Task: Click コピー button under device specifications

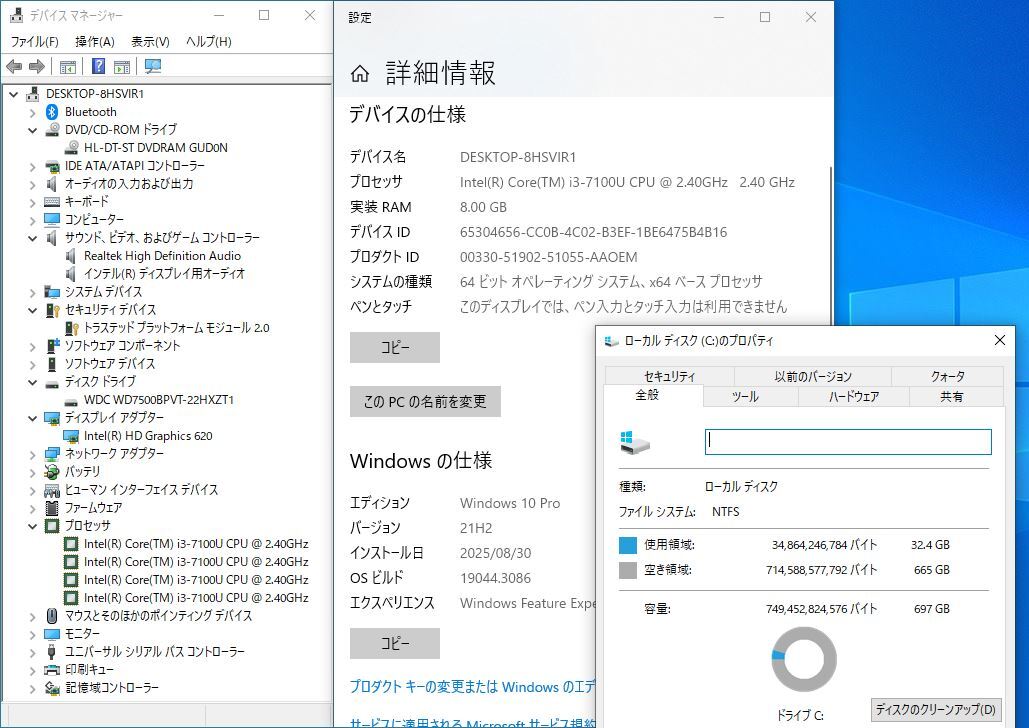Action: [x=394, y=347]
